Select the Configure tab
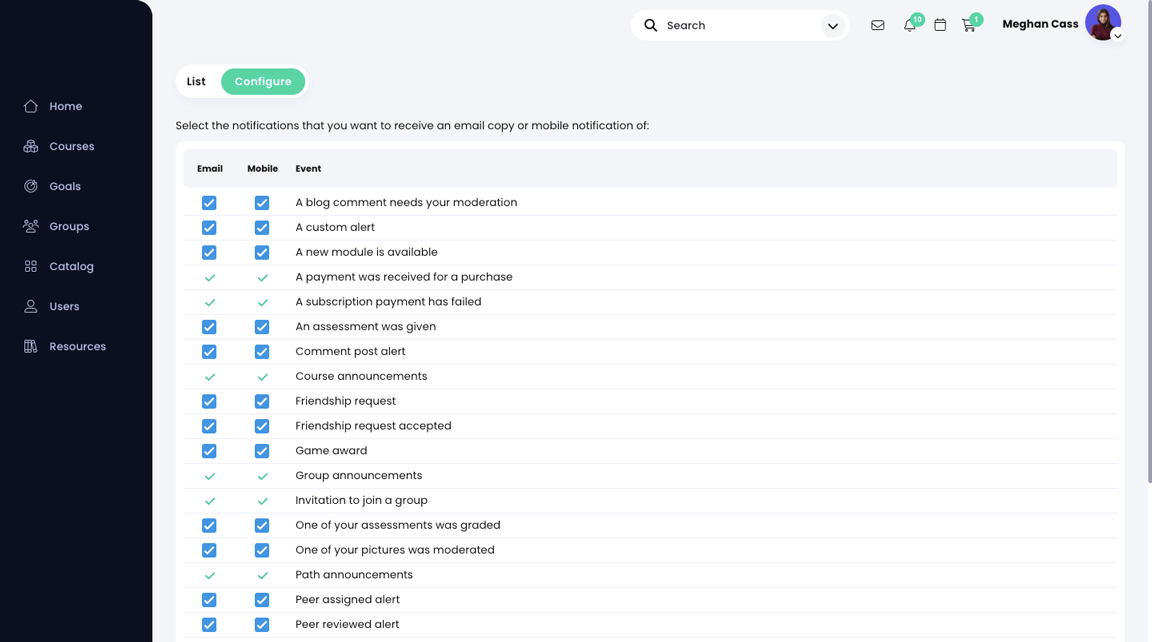Viewport: 1152px width, 642px height. [263, 81]
